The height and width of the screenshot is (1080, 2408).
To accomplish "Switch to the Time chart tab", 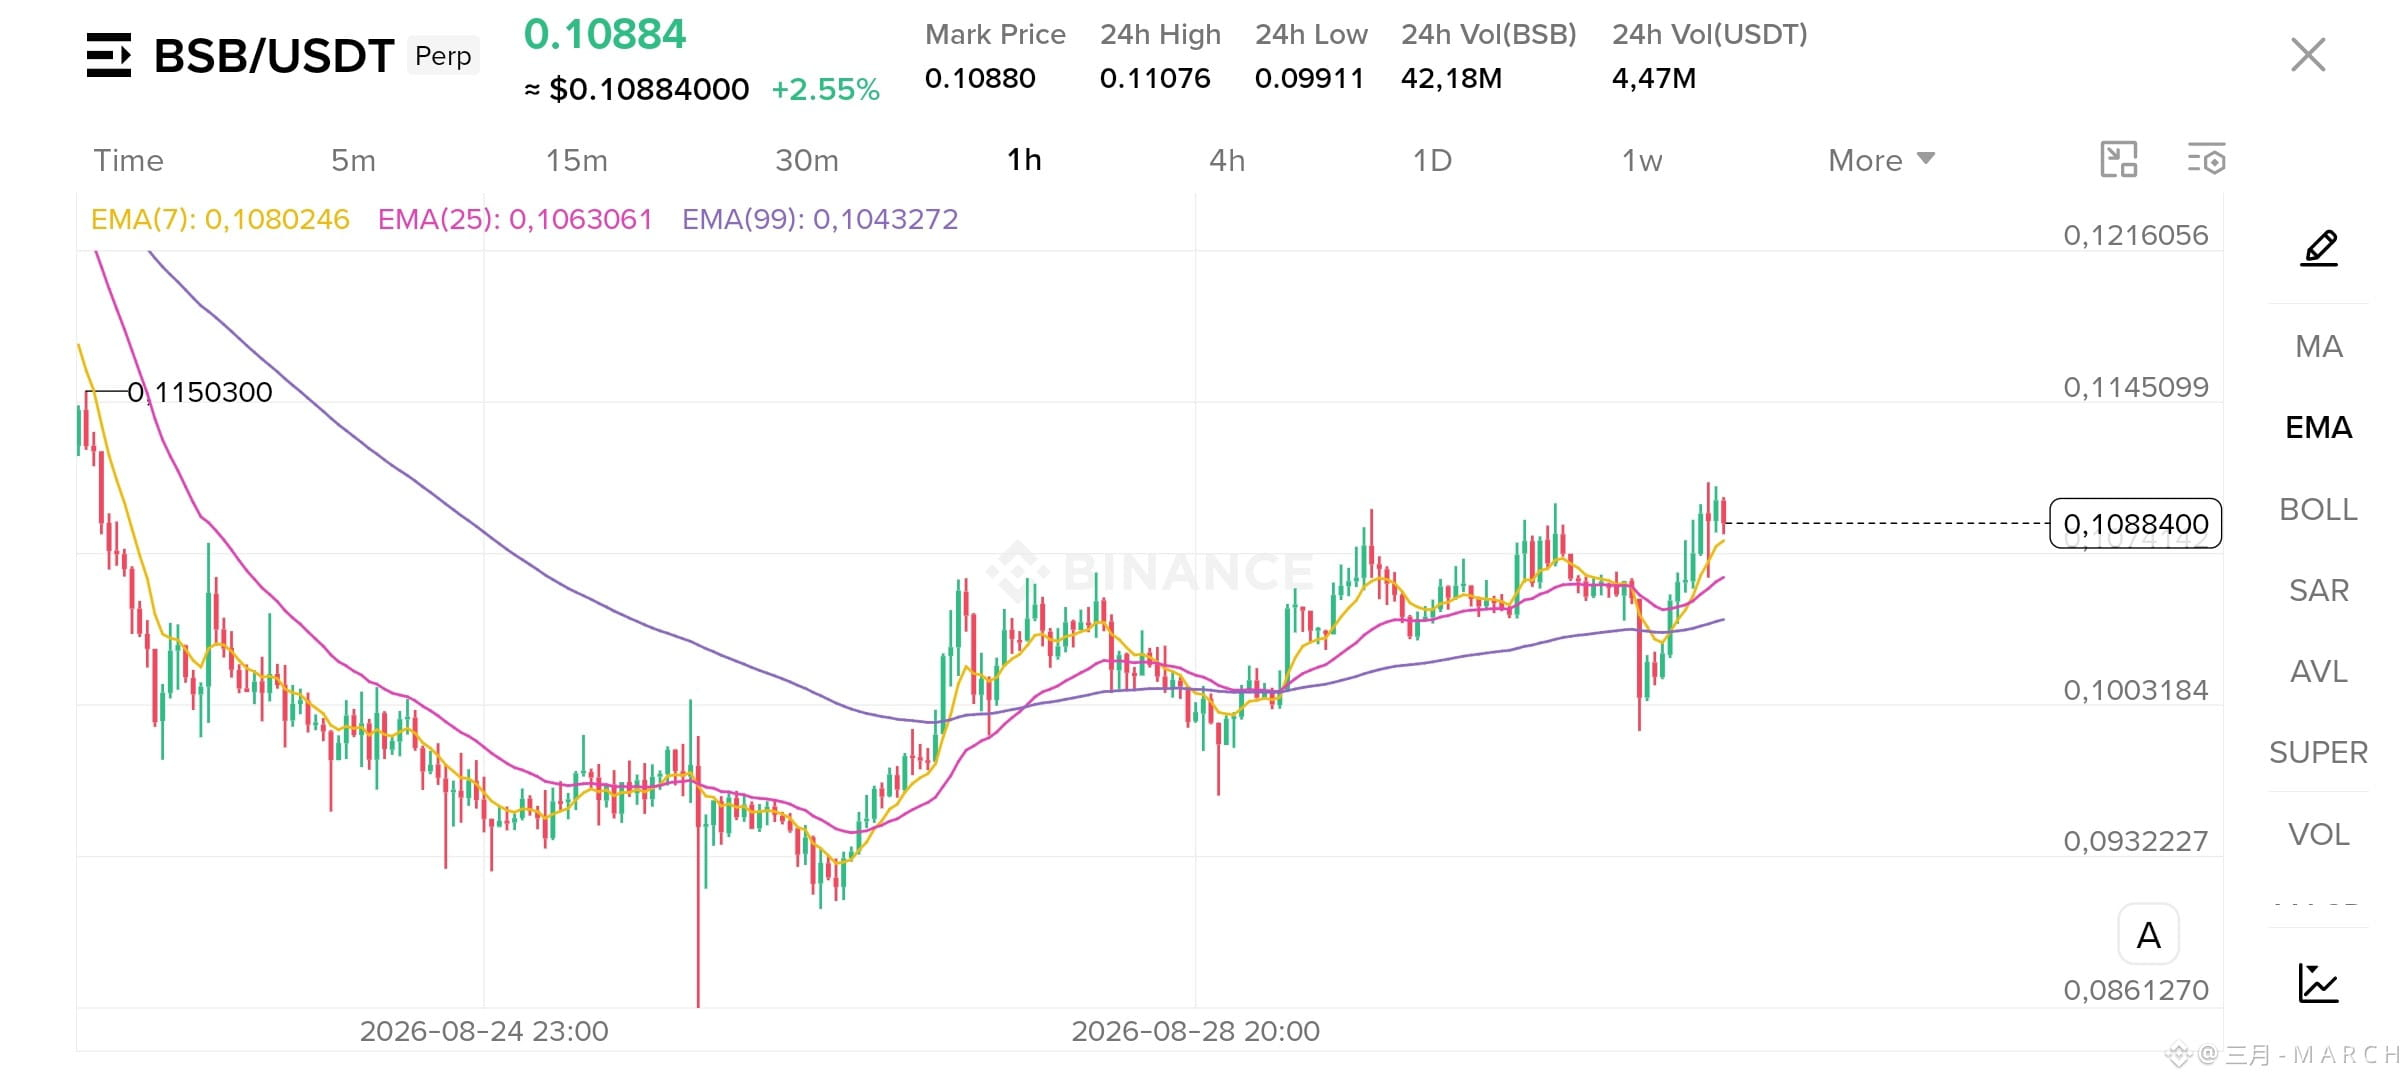I will pyautogui.click(x=128, y=160).
